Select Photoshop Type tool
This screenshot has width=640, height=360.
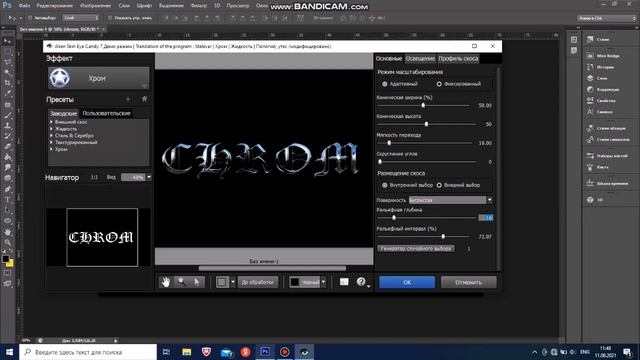click(7, 200)
